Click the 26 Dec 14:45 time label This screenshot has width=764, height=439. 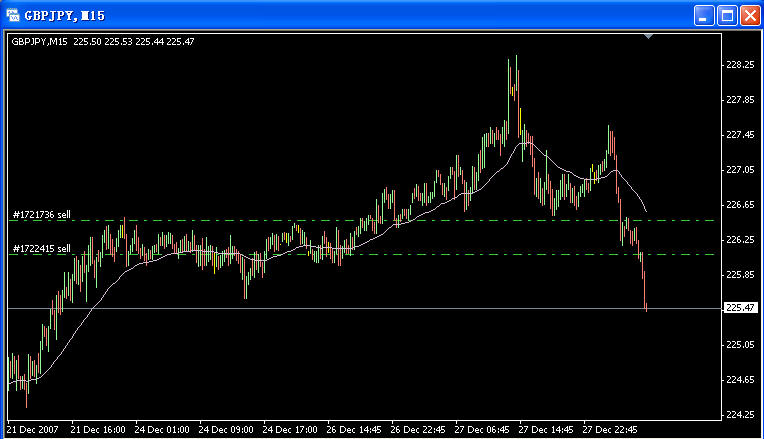point(354,430)
